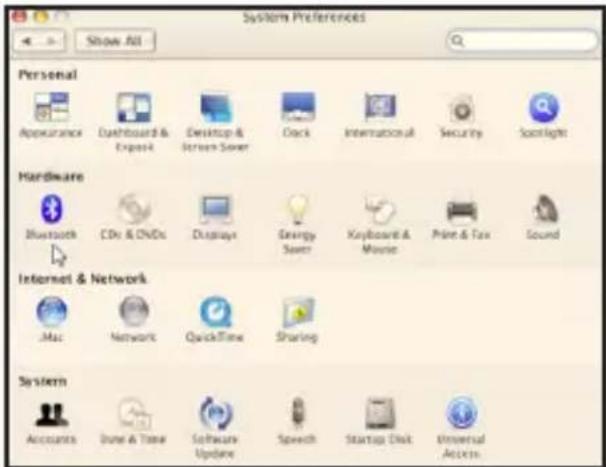Screen dimensions: 606x467
Task: Click the System section heading
Action: click(43, 382)
